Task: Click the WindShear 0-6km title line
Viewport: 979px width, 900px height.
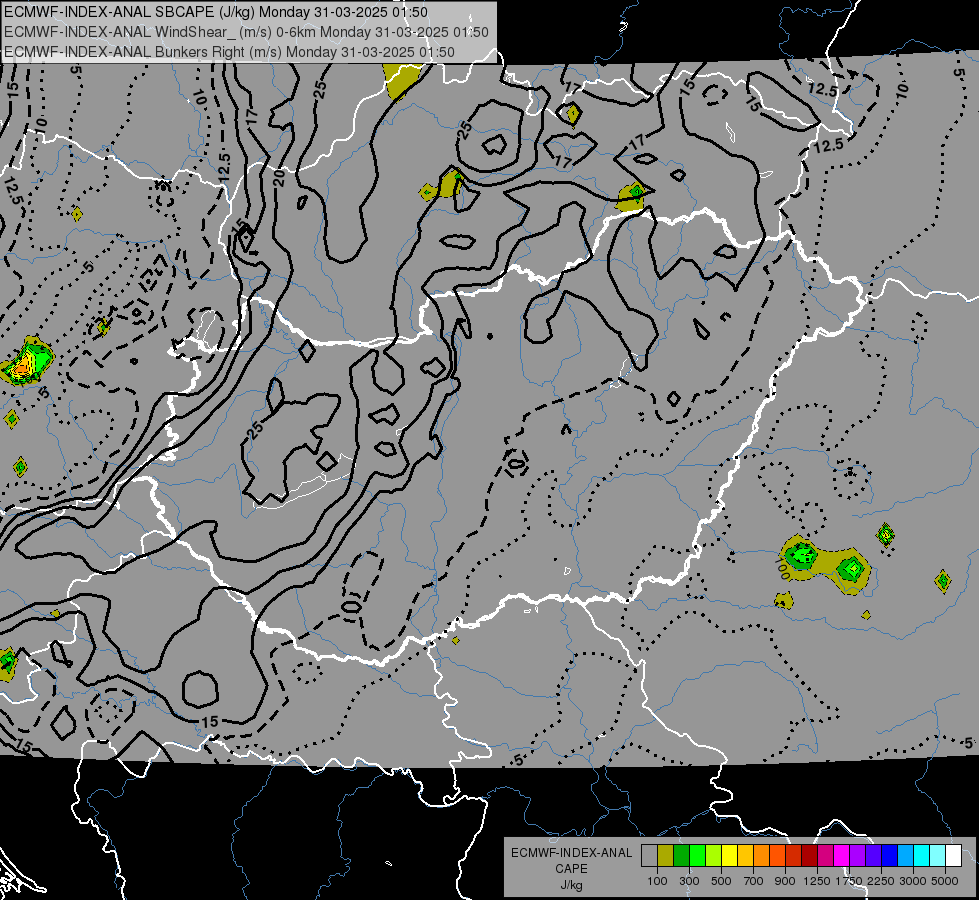Action: click(x=246, y=32)
